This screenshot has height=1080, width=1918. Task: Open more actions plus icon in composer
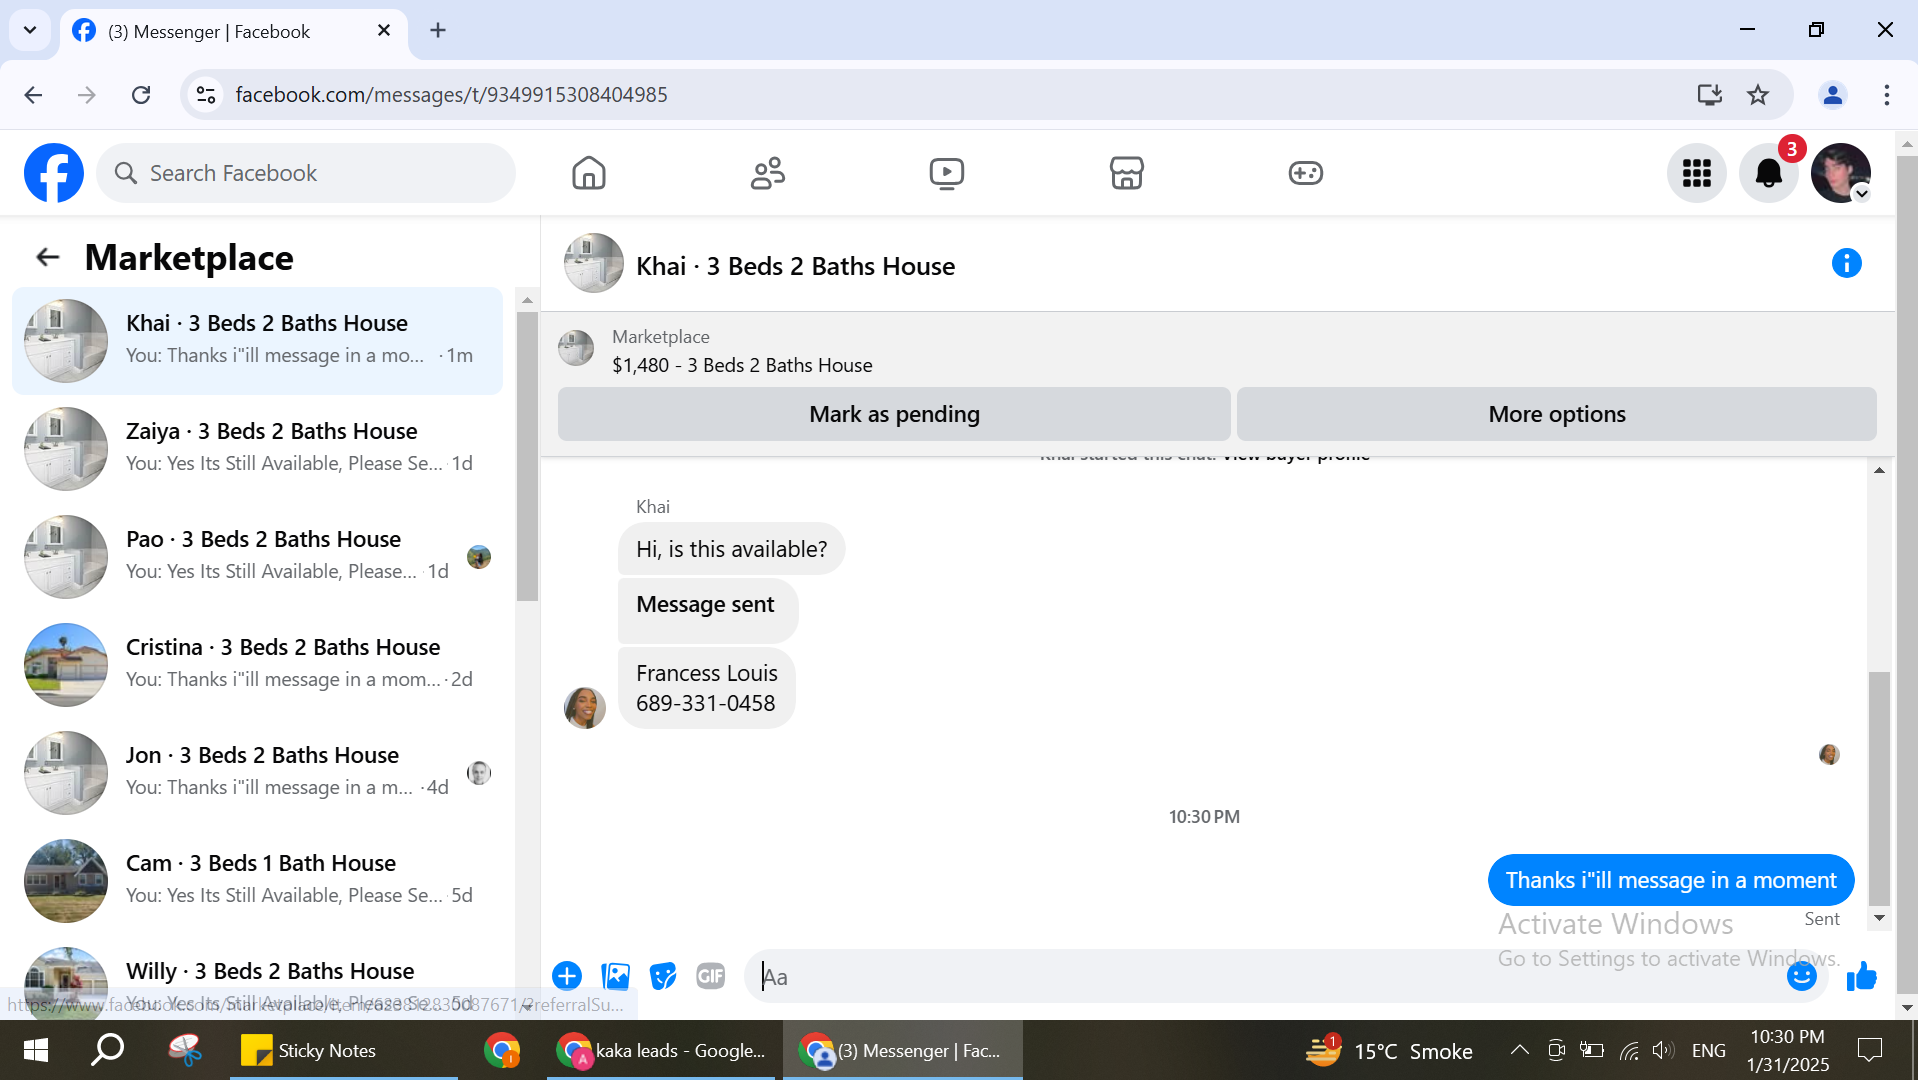(567, 976)
